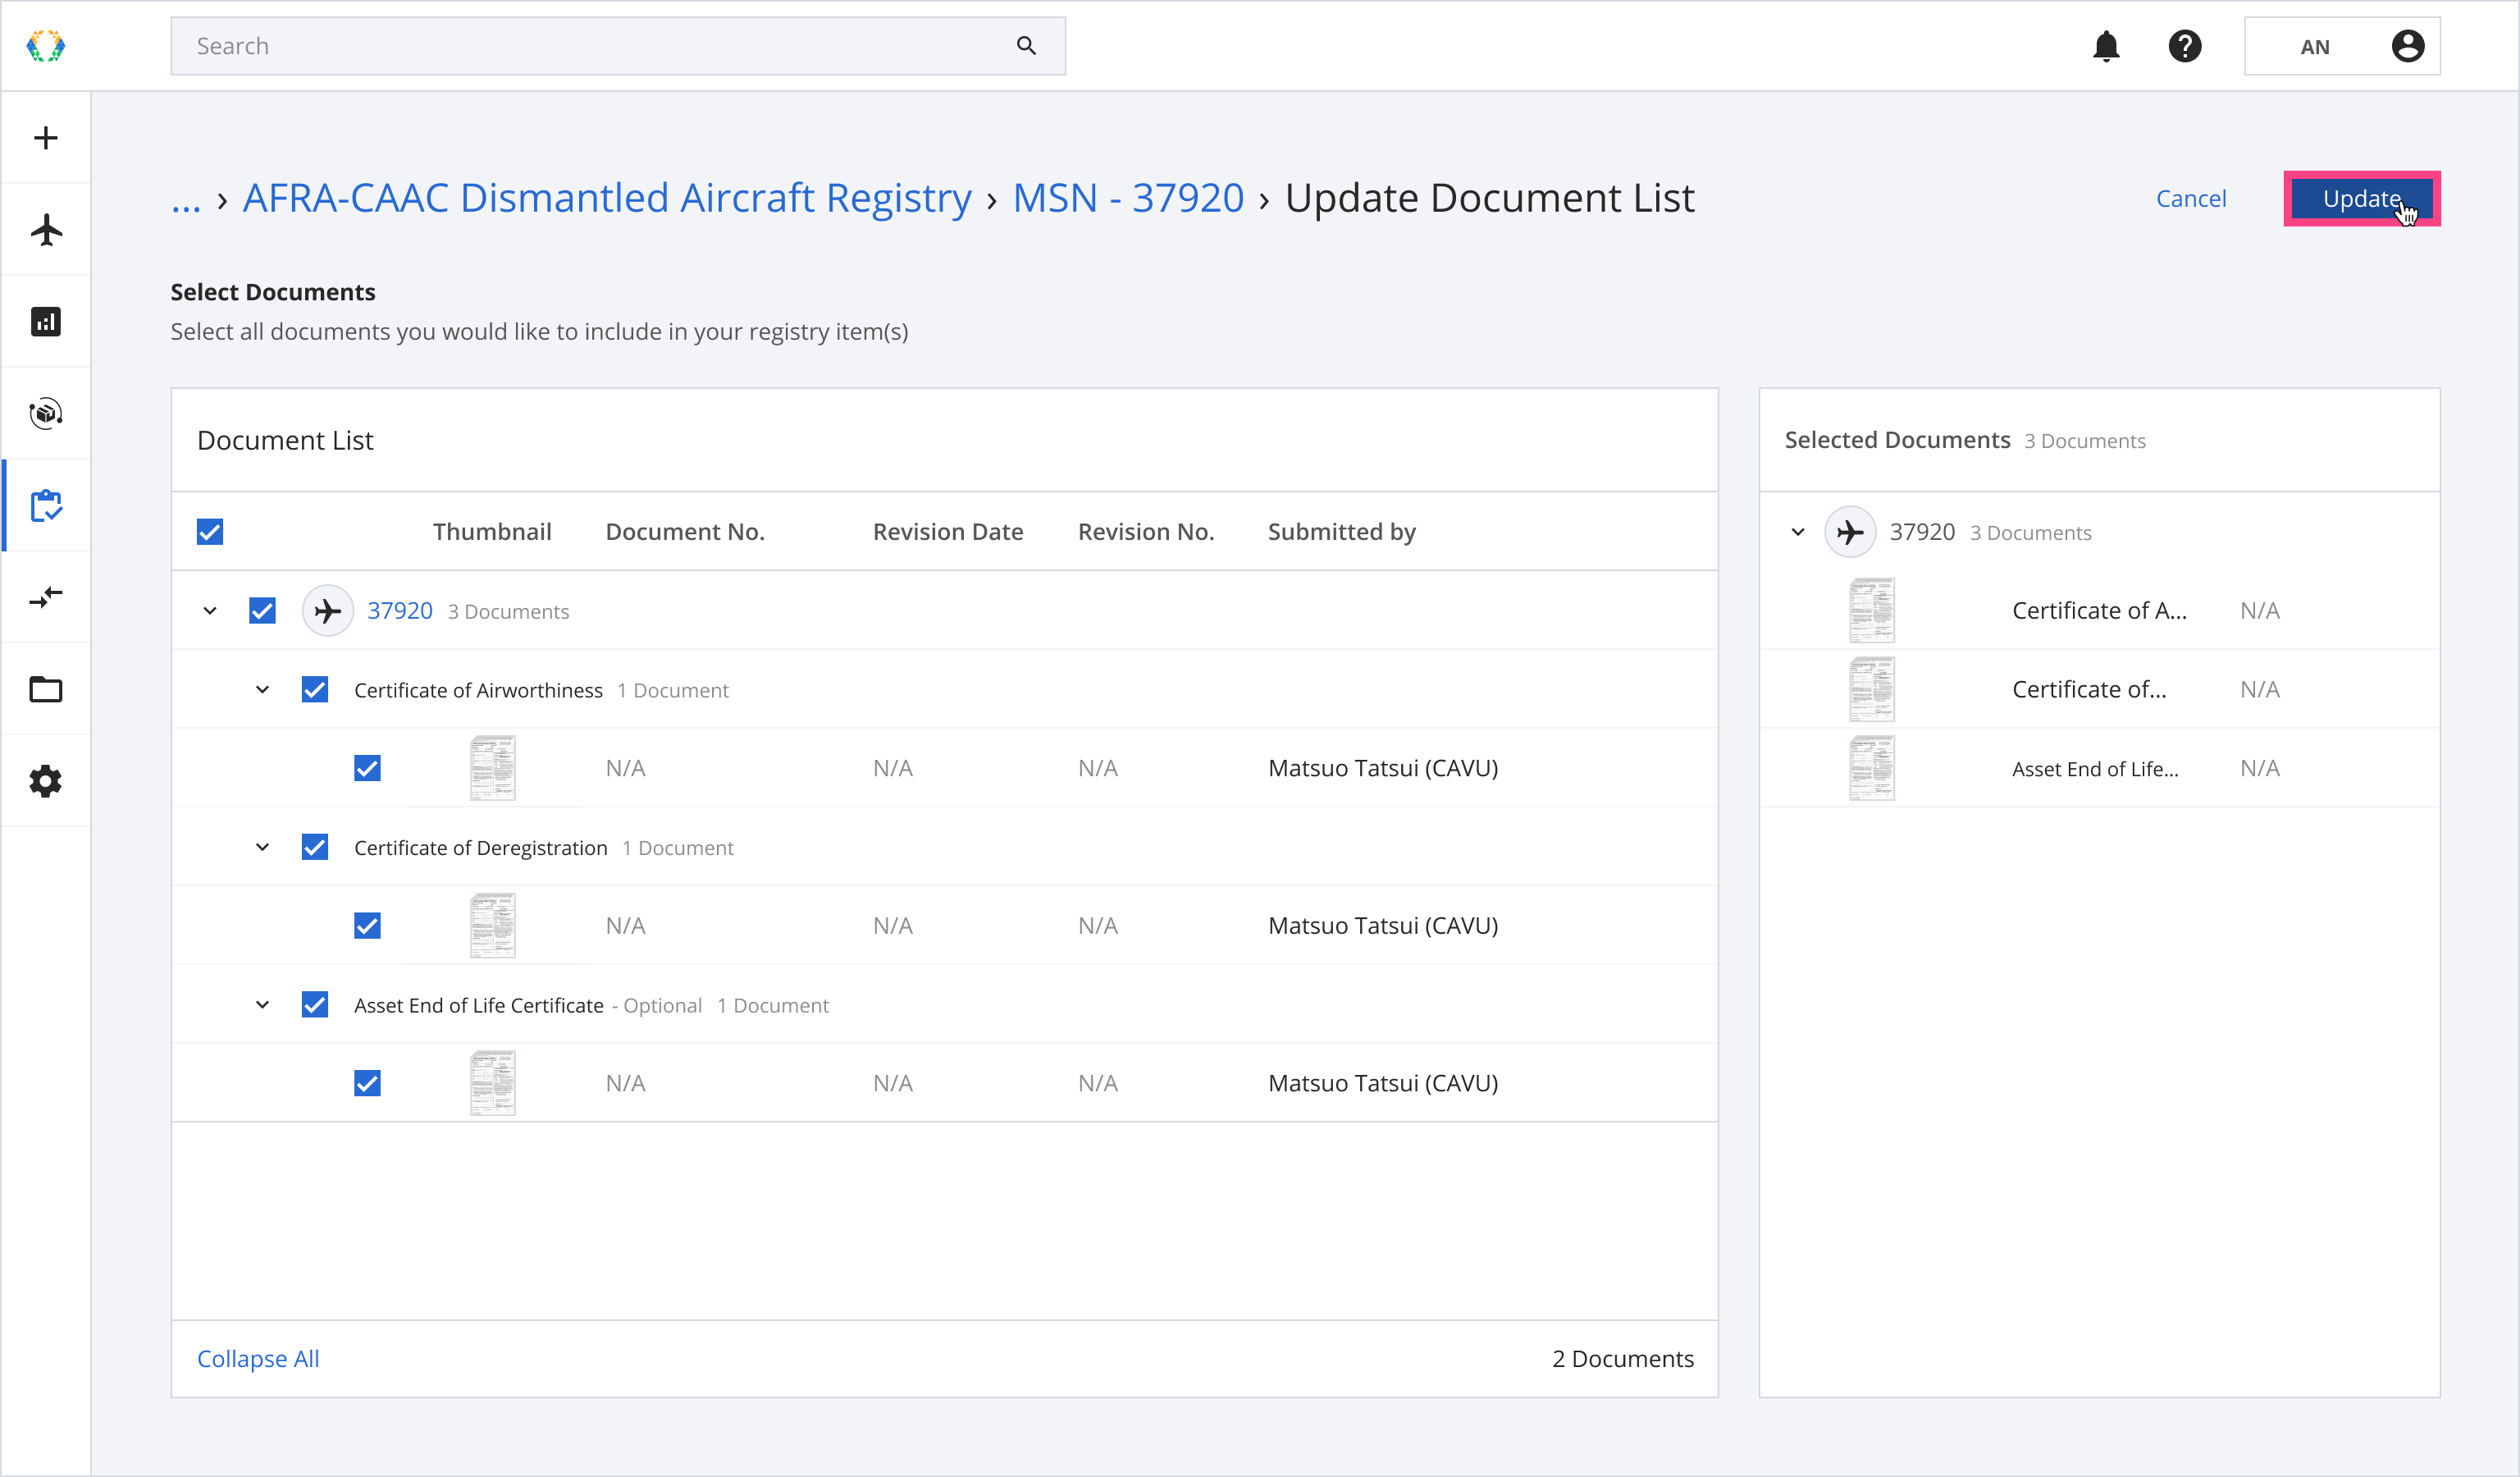The width and height of the screenshot is (2520, 1477).
Task: Go to AFRA-CAAC Dismantled Aircraft Registry breadcrumb
Action: (607, 198)
